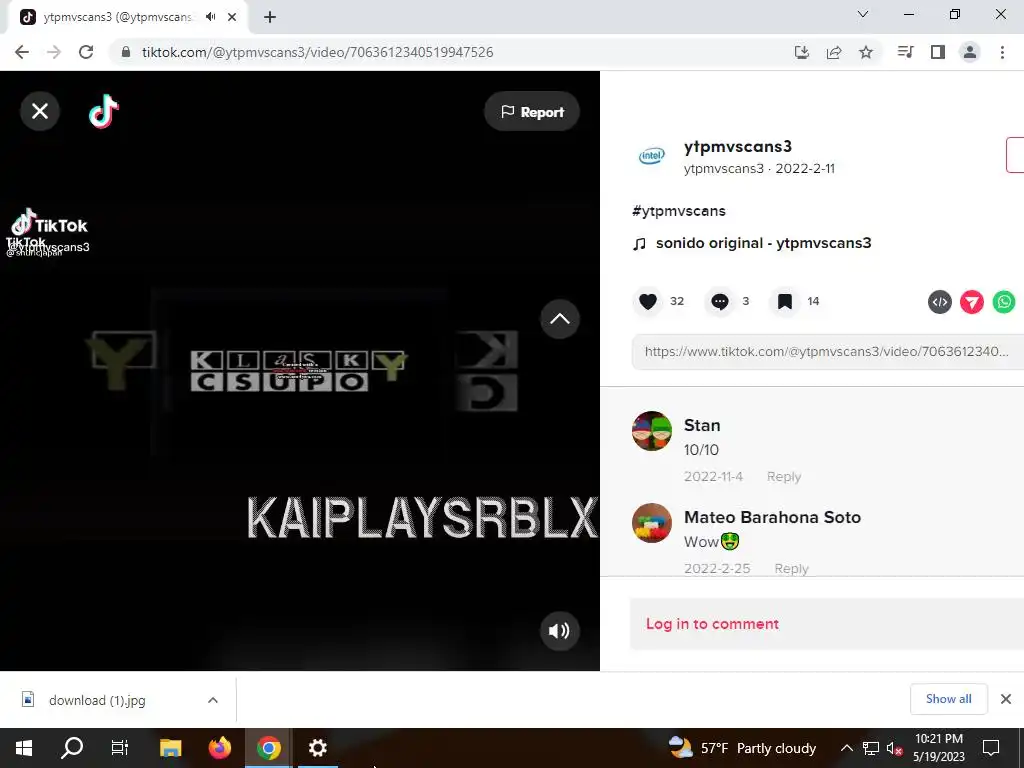Open the #ytpmvscans hashtag

[679, 211]
